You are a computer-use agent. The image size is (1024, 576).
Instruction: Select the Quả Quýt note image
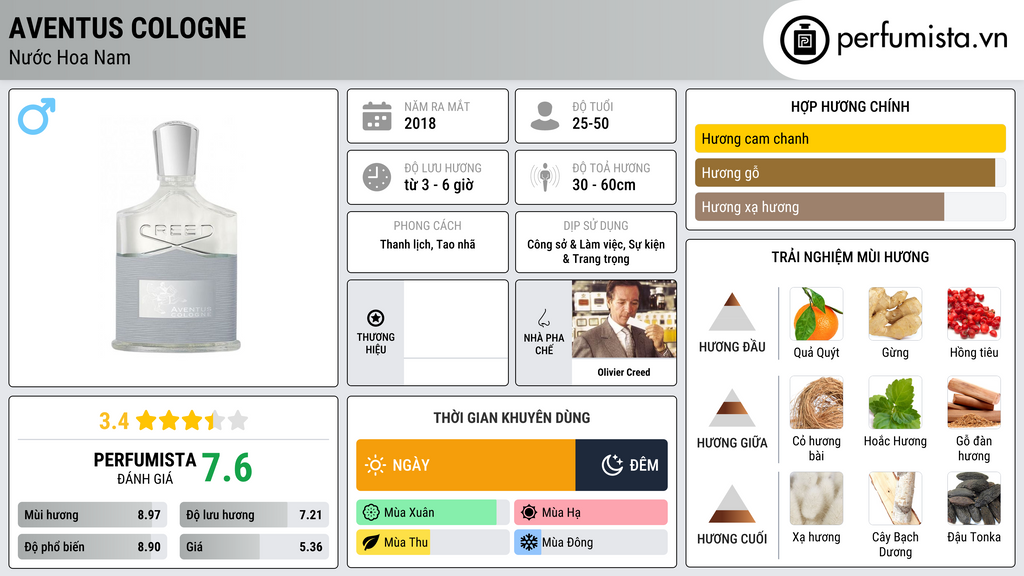pos(816,314)
